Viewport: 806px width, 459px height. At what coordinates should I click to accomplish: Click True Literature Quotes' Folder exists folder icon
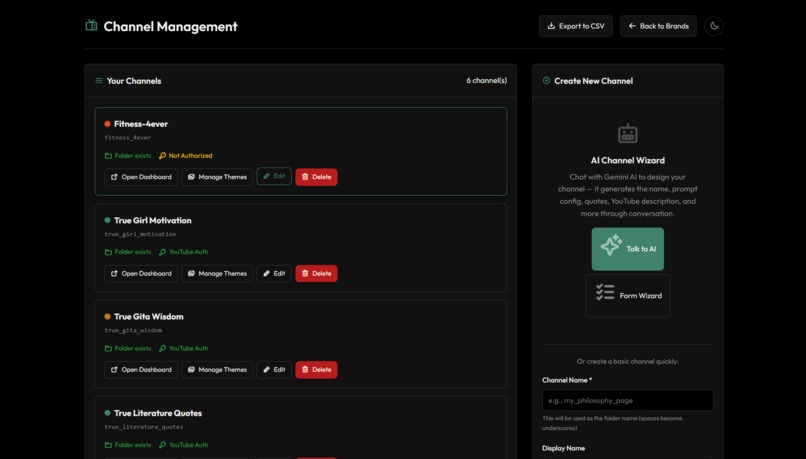pos(108,445)
